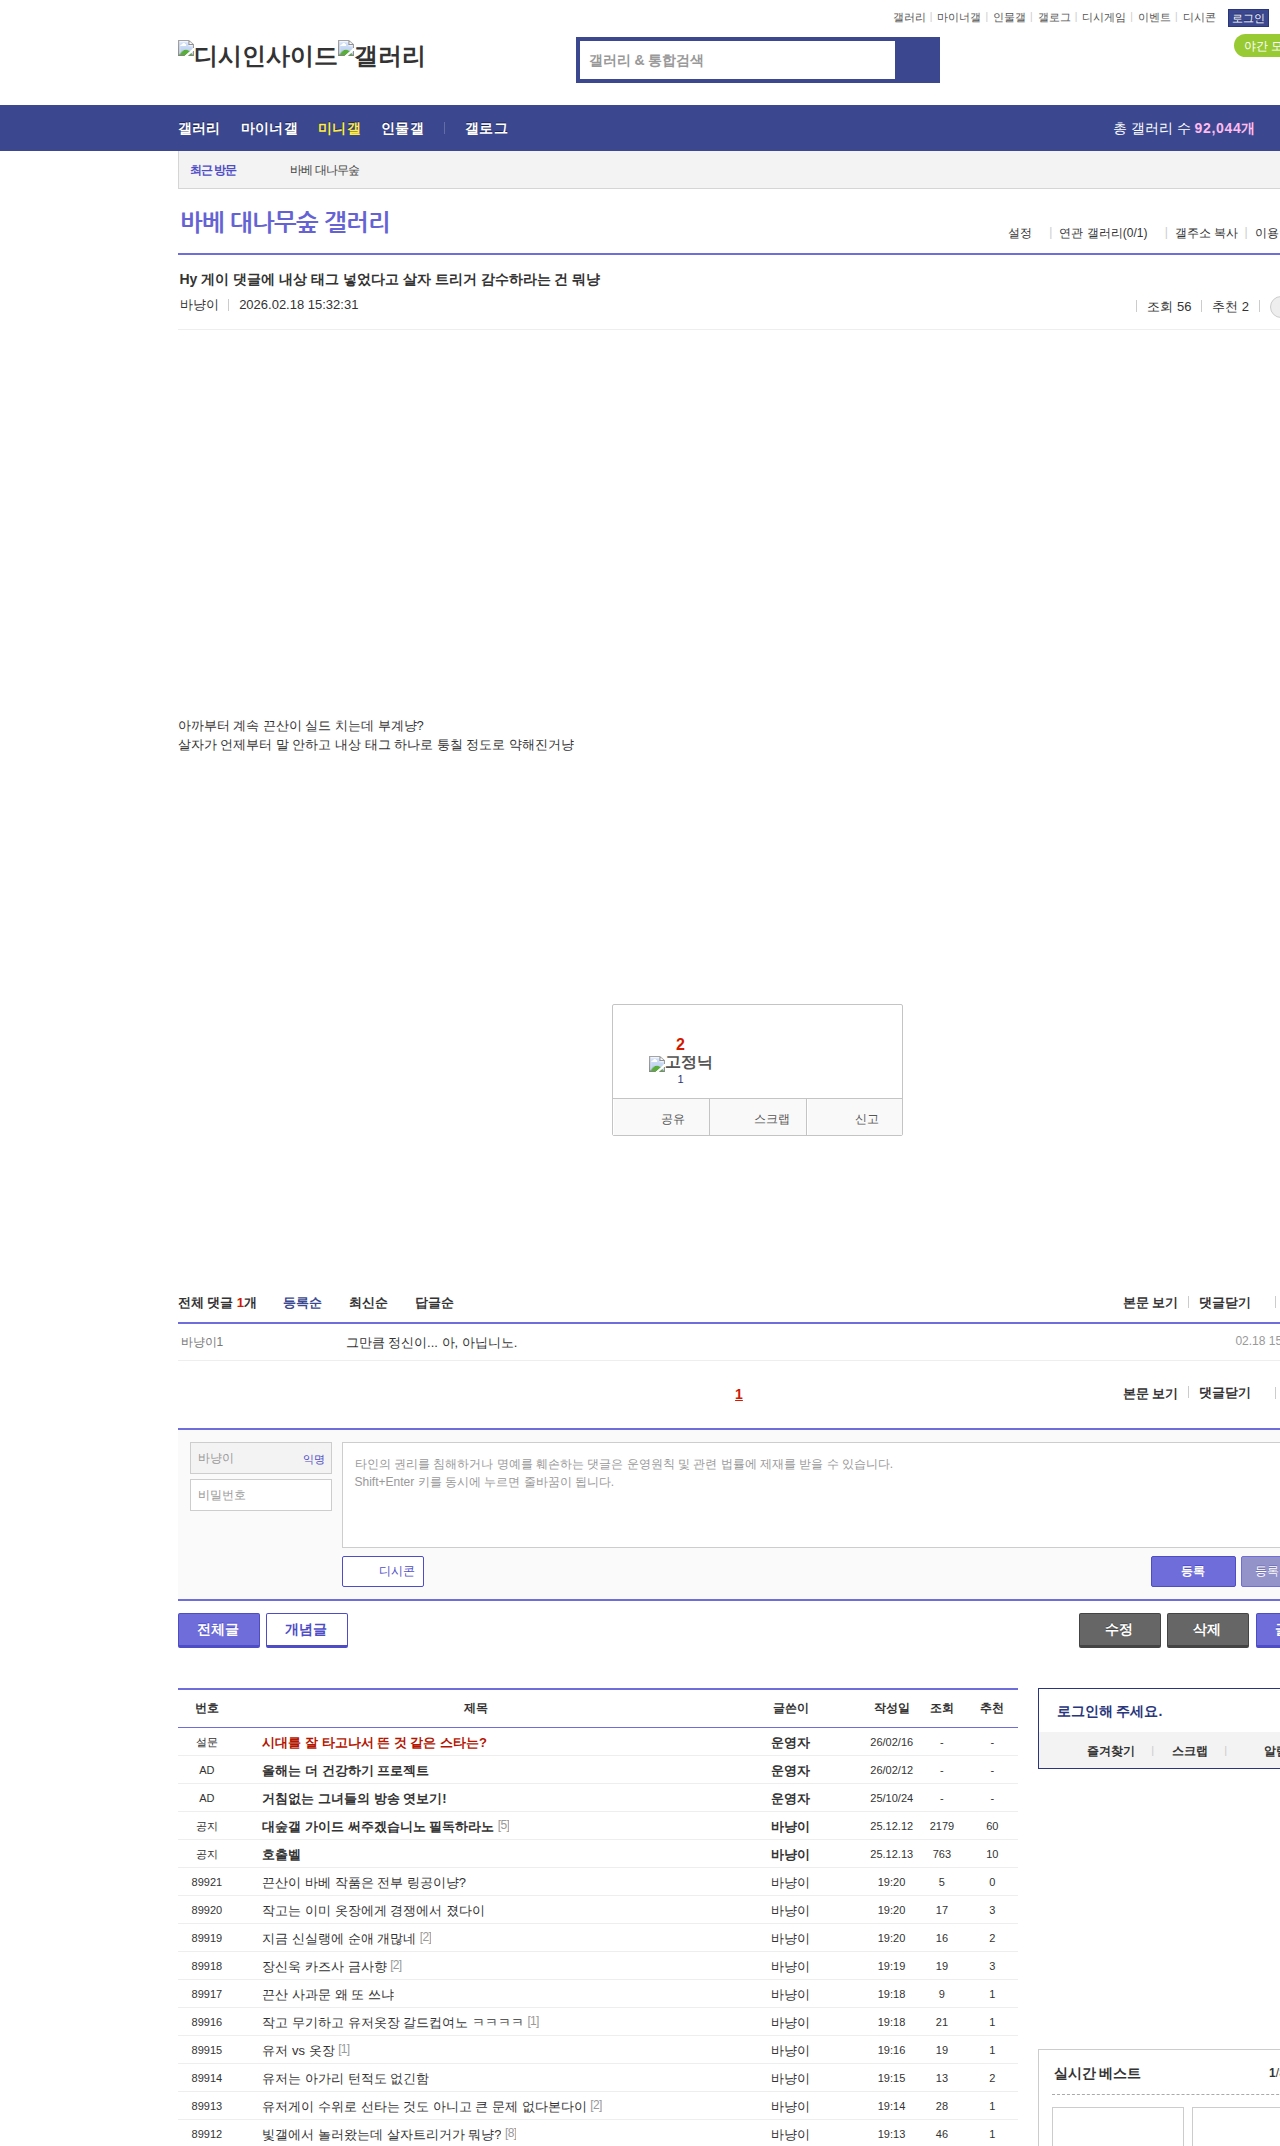
Task: Select 갤러리 in the blue navigation bar
Action: click(x=199, y=129)
